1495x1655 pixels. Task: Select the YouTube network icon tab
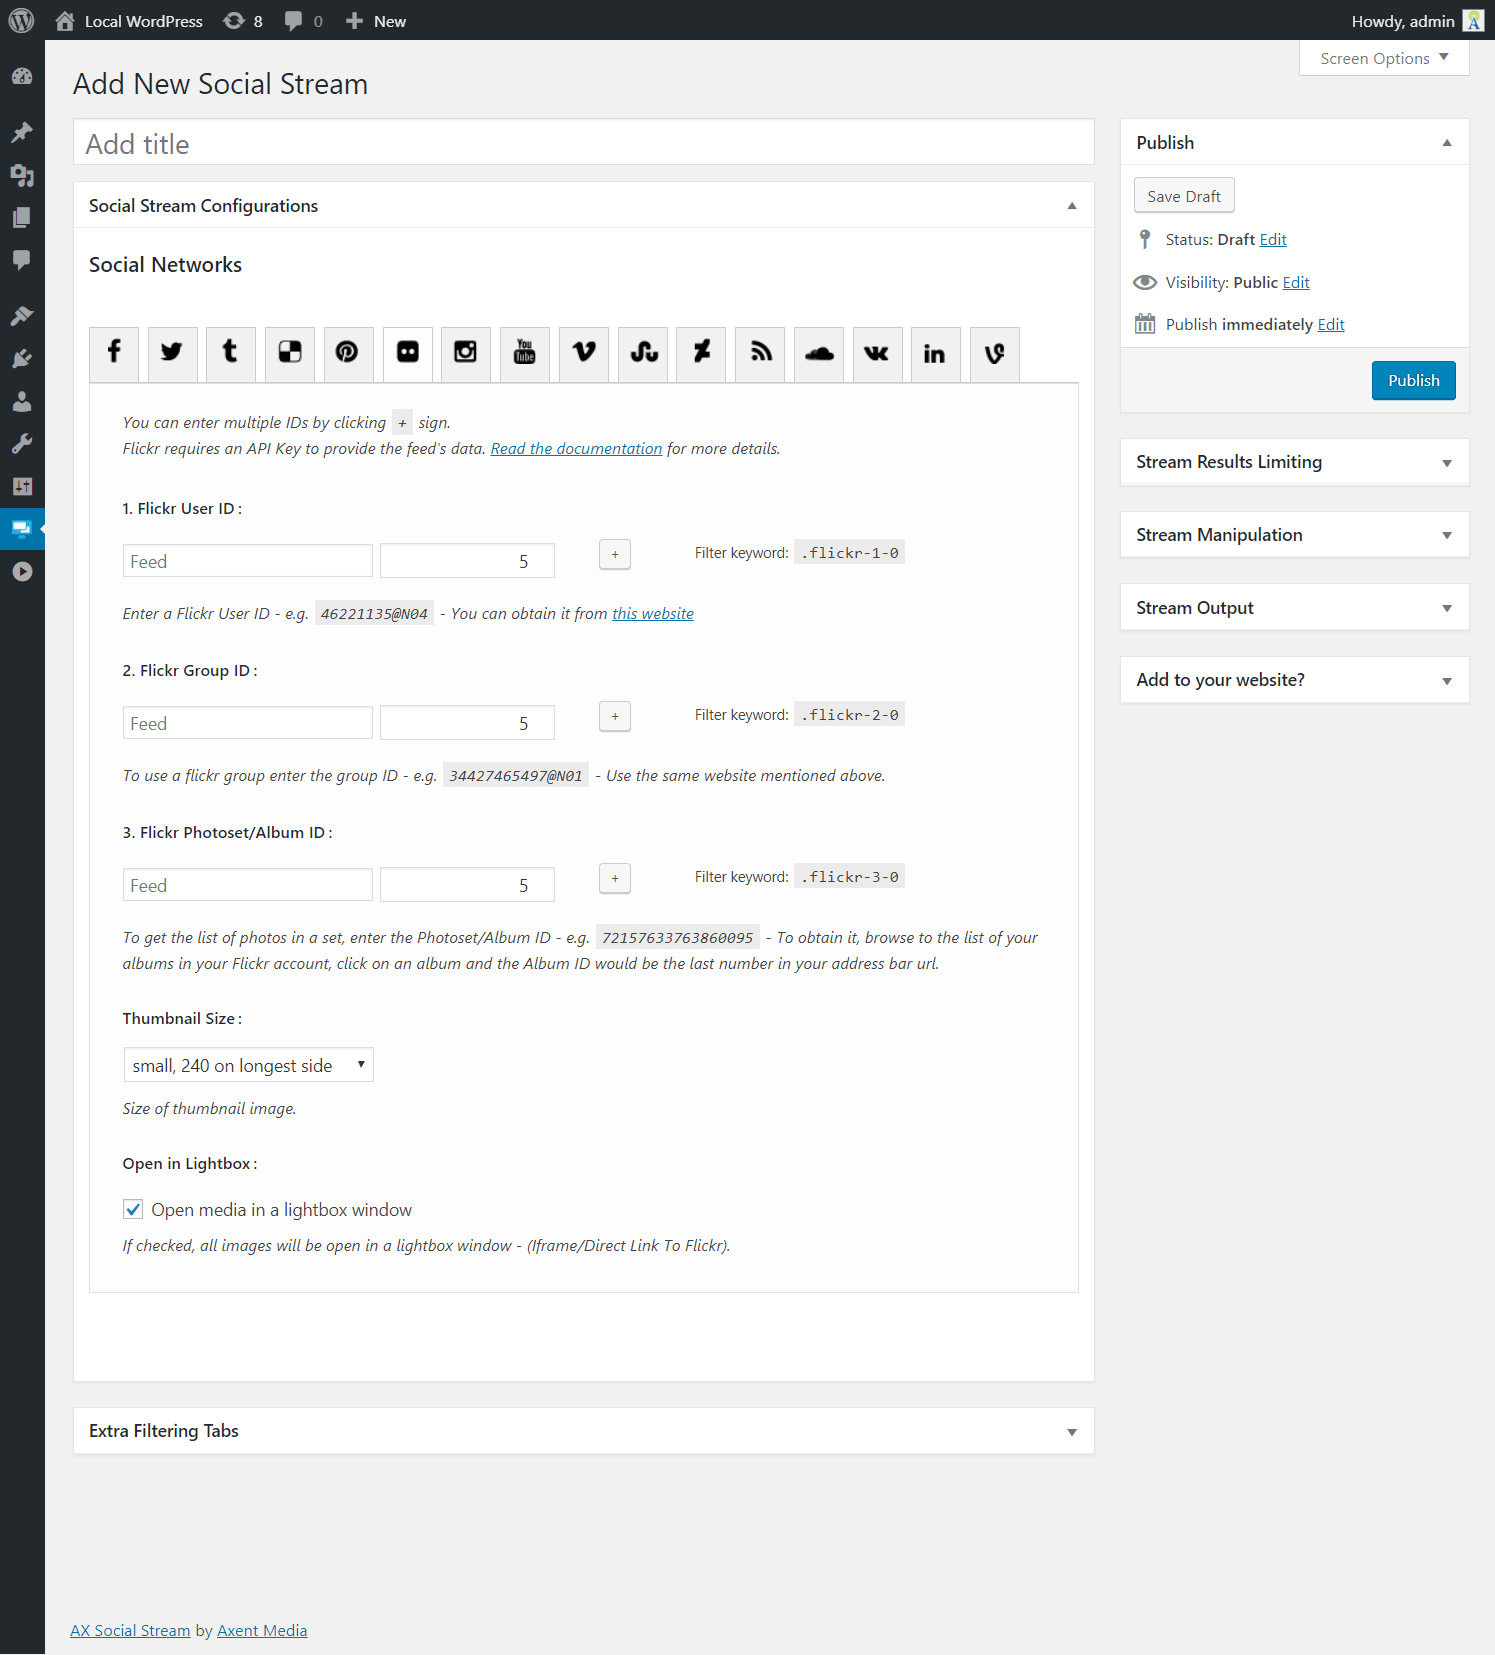pyautogui.click(x=525, y=353)
